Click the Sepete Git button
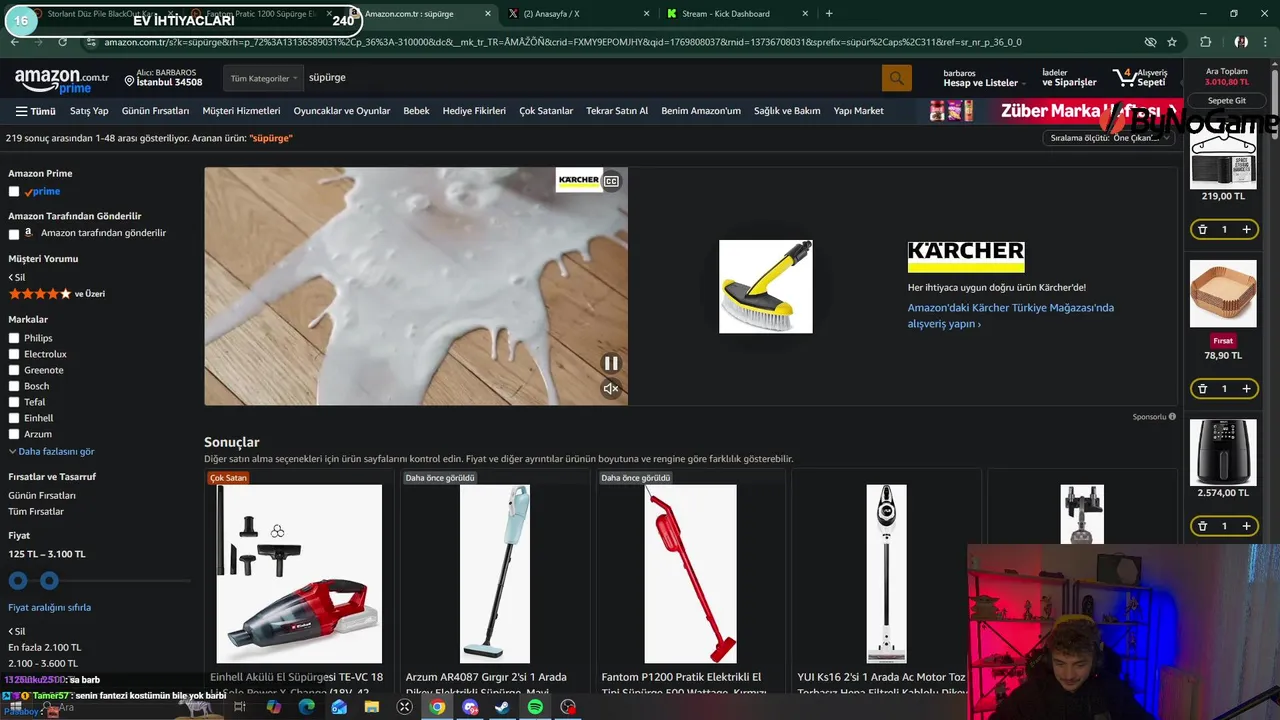Screen dimensions: 1280x720 coord(1227,101)
